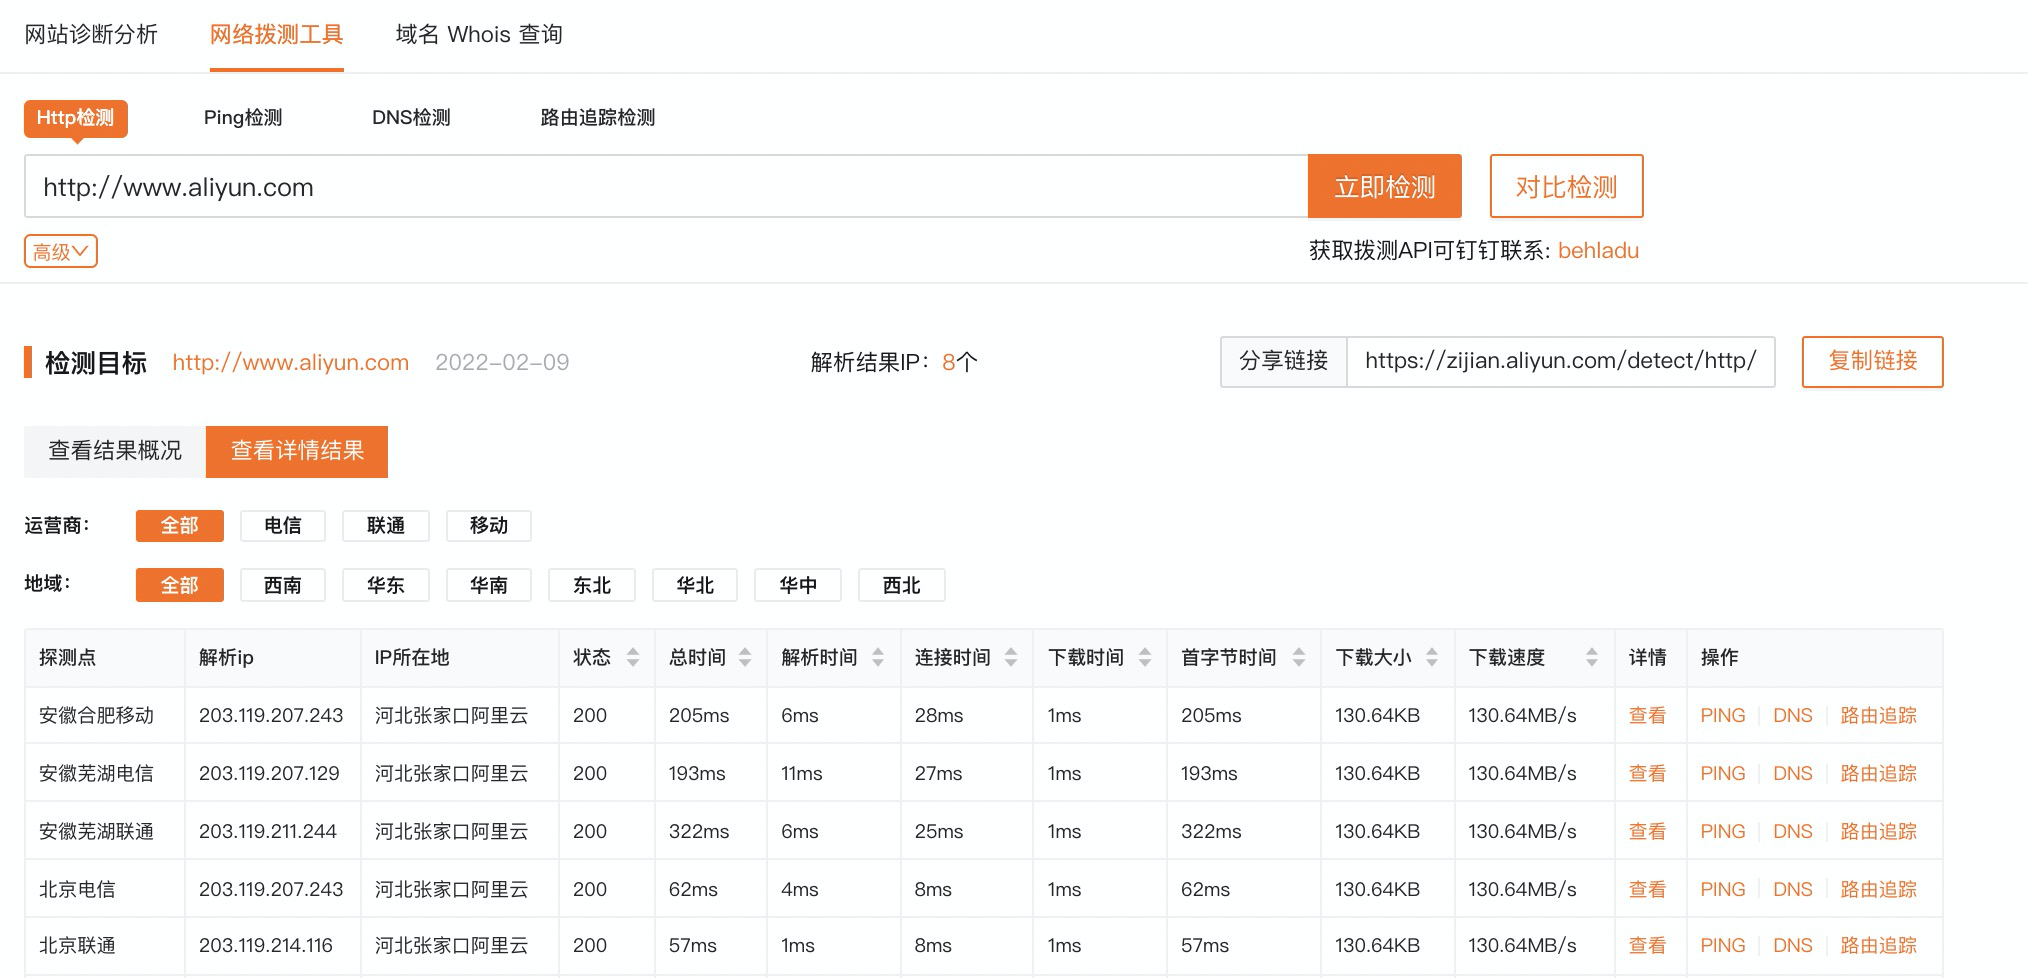Run 路由追踪 for 安徽合肥移动 row
This screenshot has width=2028, height=978.
coord(1878,715)
